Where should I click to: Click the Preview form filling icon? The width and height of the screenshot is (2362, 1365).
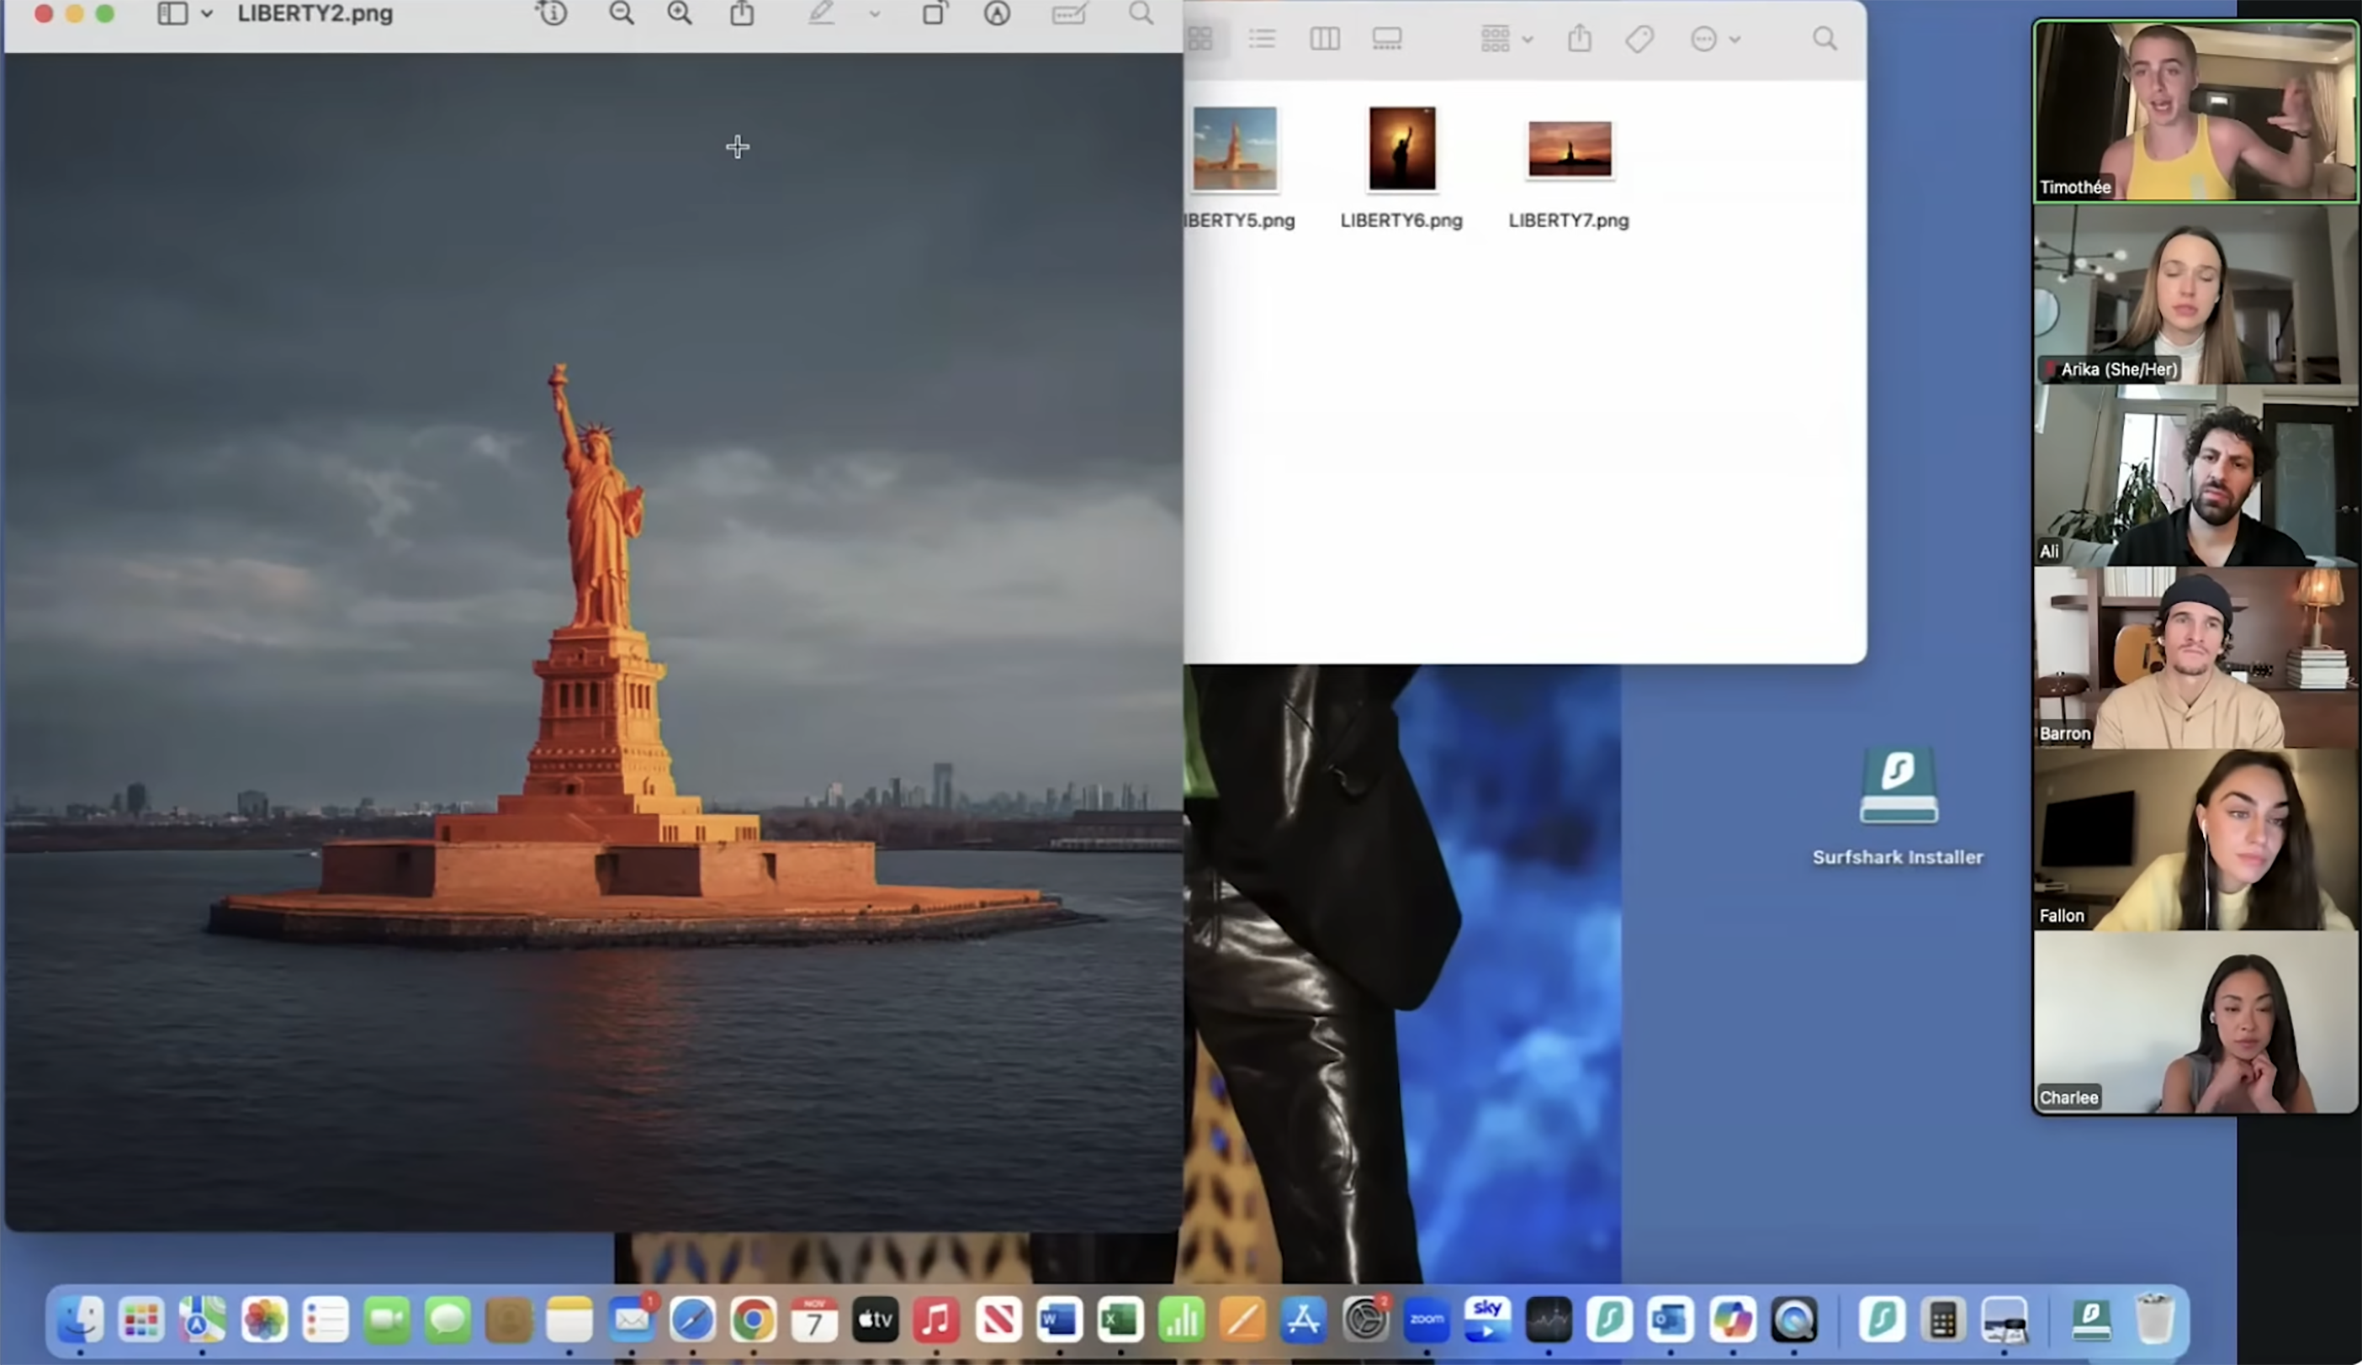[x=1068, y=14]
